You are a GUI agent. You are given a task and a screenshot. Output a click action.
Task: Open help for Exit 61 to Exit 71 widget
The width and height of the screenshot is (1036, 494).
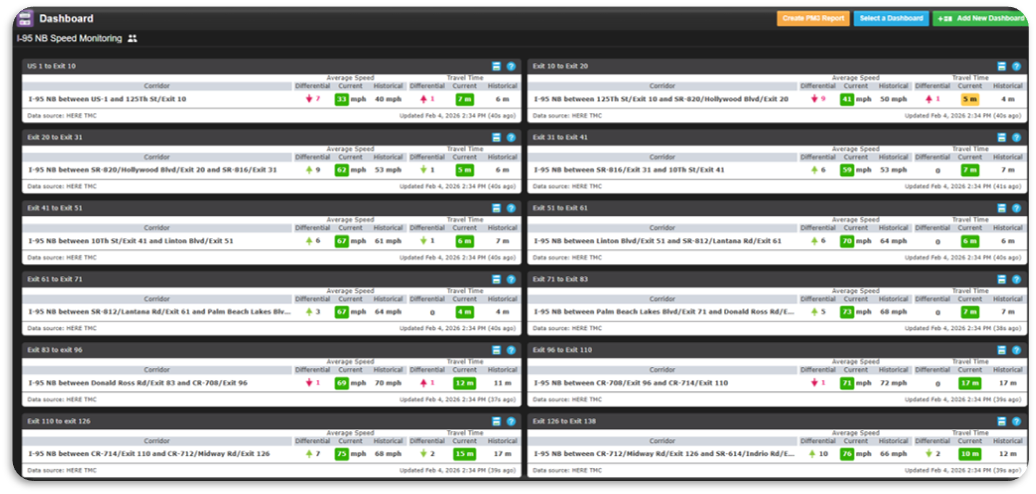pyautogui.click(x=511, y=280)
